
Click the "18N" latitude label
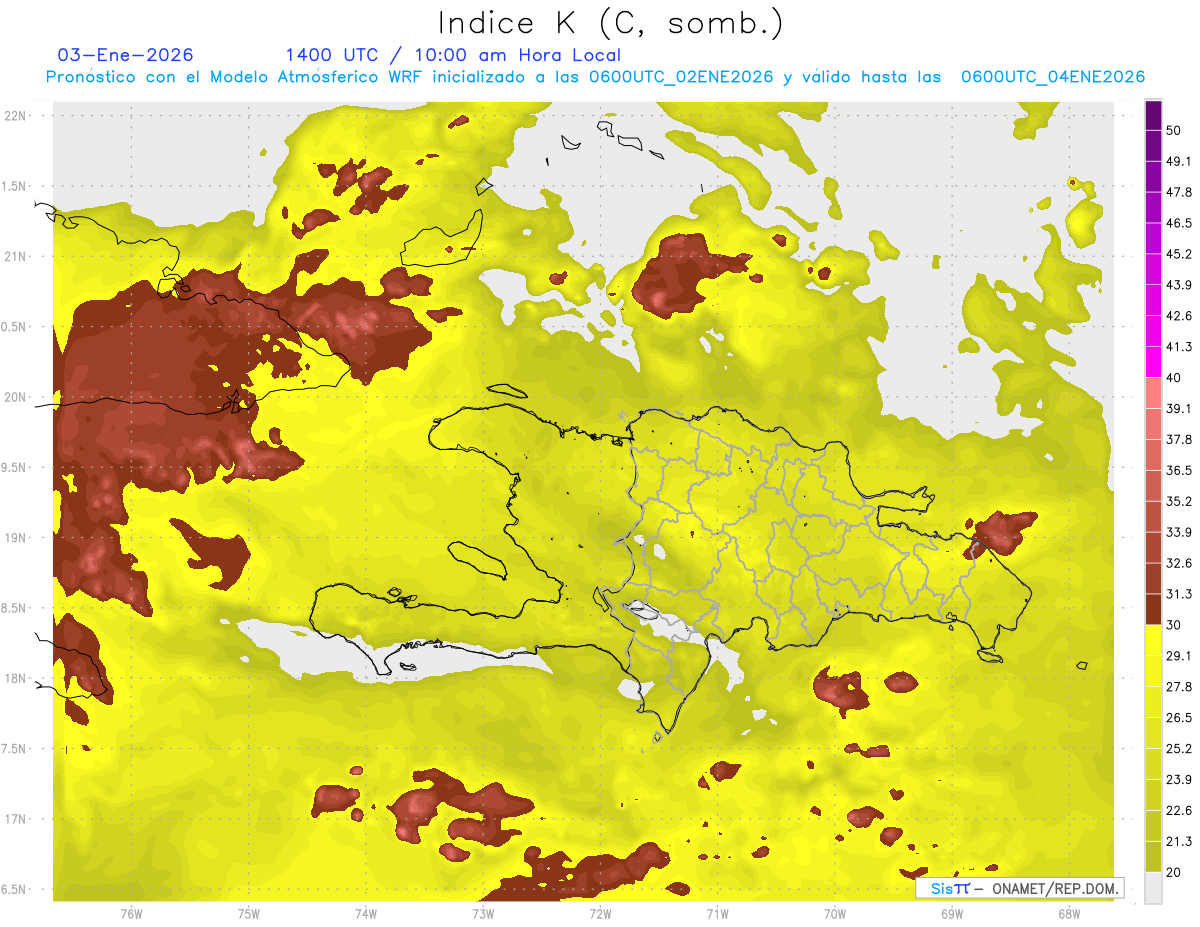coord(16,678)
